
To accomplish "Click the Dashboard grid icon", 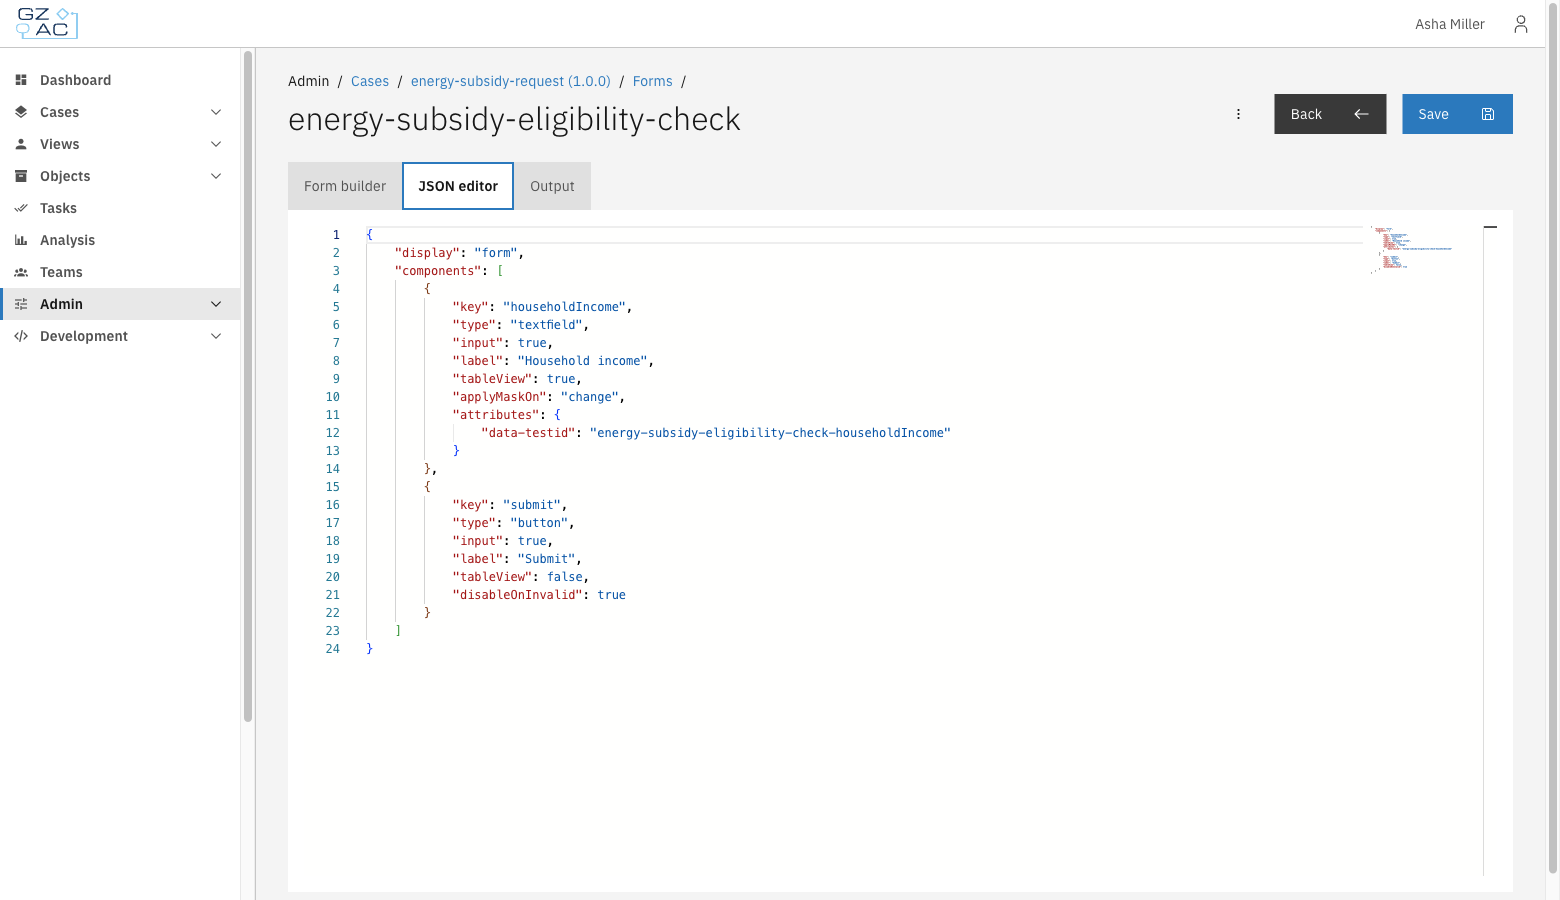I will (21, 80).
